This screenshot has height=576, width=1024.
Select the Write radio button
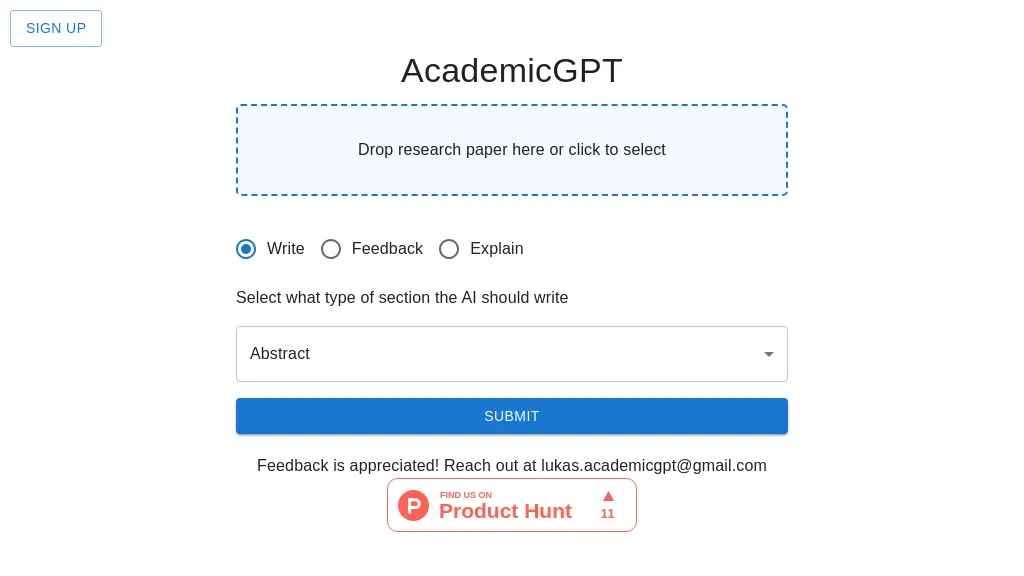(x=246, y=249)
